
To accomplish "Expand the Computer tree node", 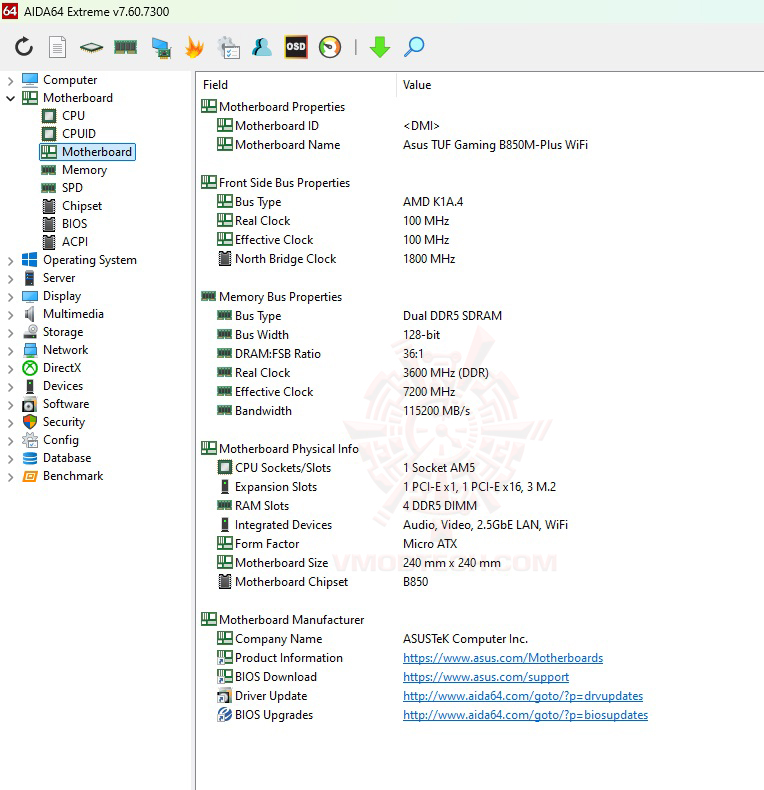I will point(10,80).
